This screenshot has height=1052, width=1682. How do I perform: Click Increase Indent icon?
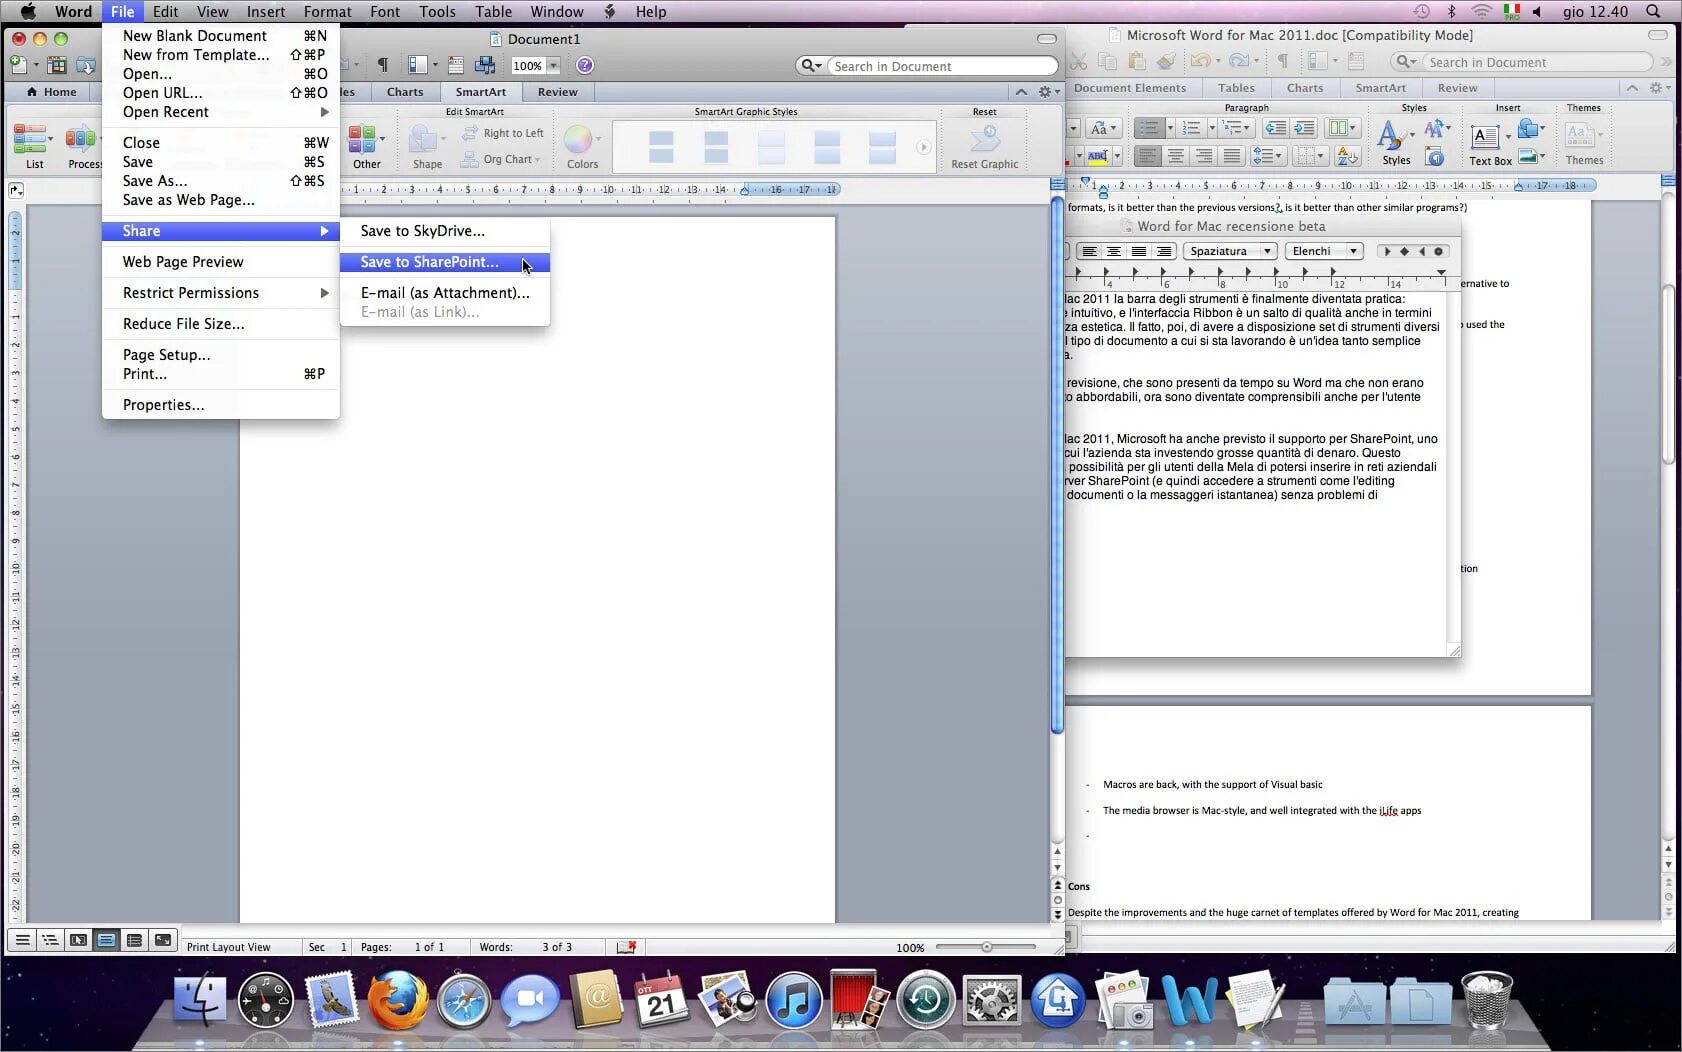[x=1304, y=128]
